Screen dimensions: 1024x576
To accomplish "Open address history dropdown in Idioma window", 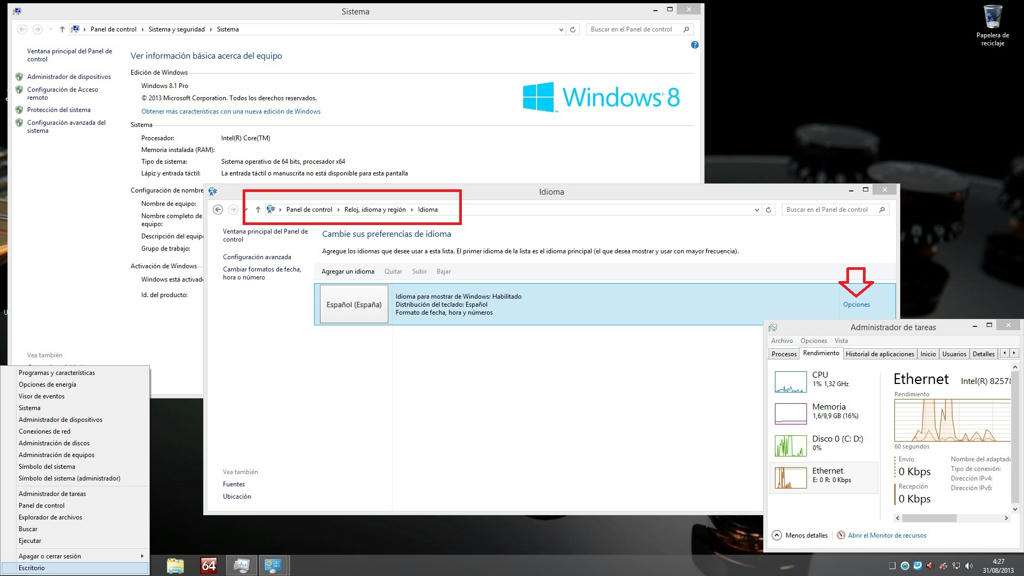I will 756,210.
